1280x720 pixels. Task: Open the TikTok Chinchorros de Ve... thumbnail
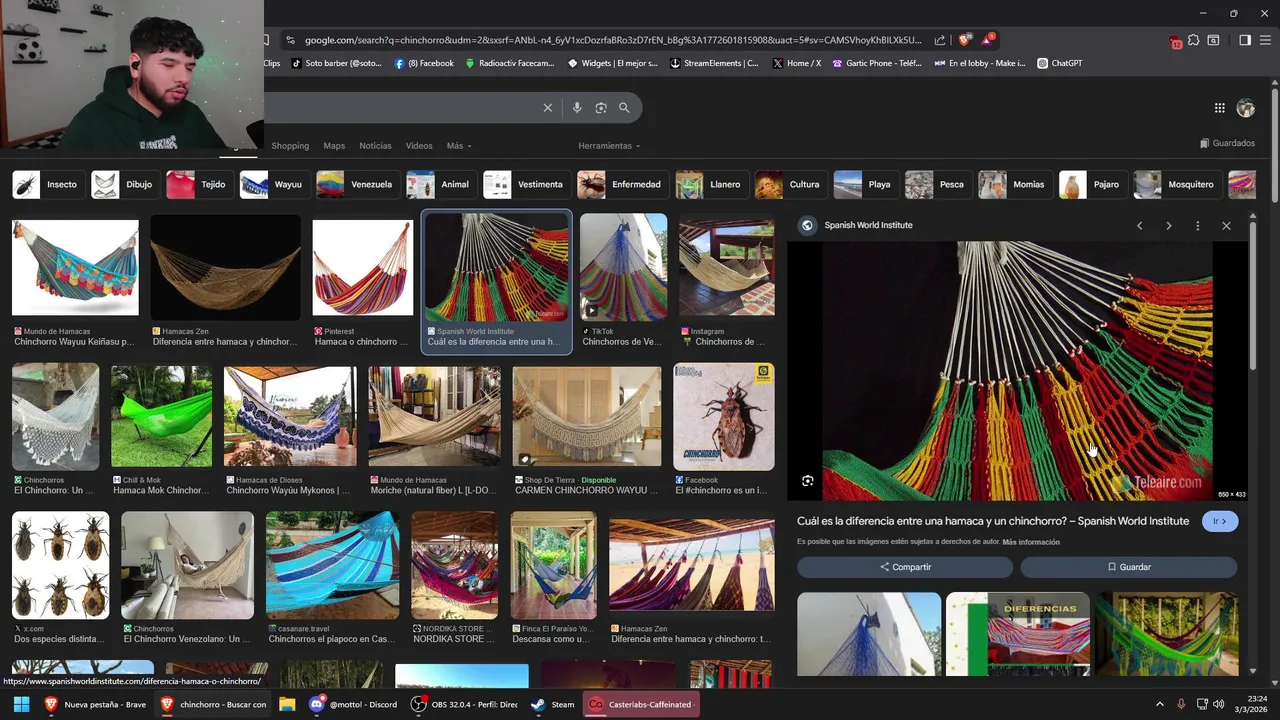pyautogui.click(x=623, y=265)
